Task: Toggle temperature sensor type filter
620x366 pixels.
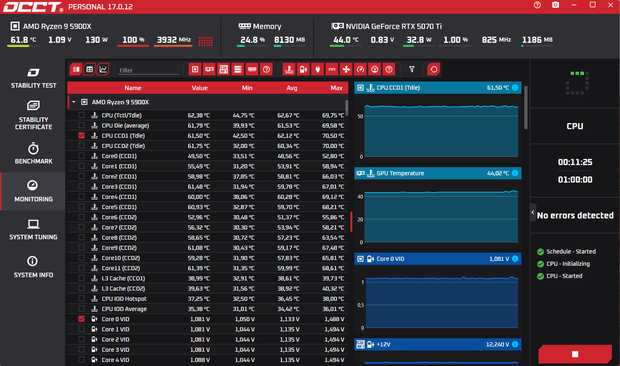Action: click(x=289, y=70)
